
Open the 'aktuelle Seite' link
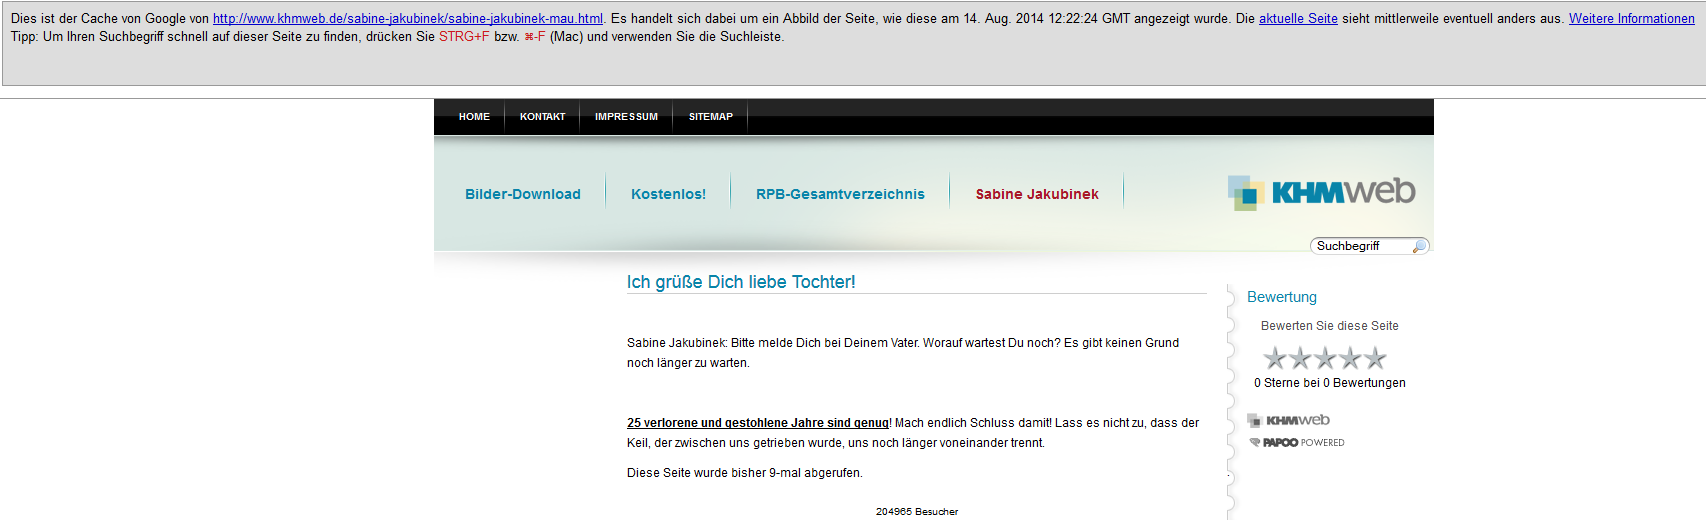[x=1298, y=19]
